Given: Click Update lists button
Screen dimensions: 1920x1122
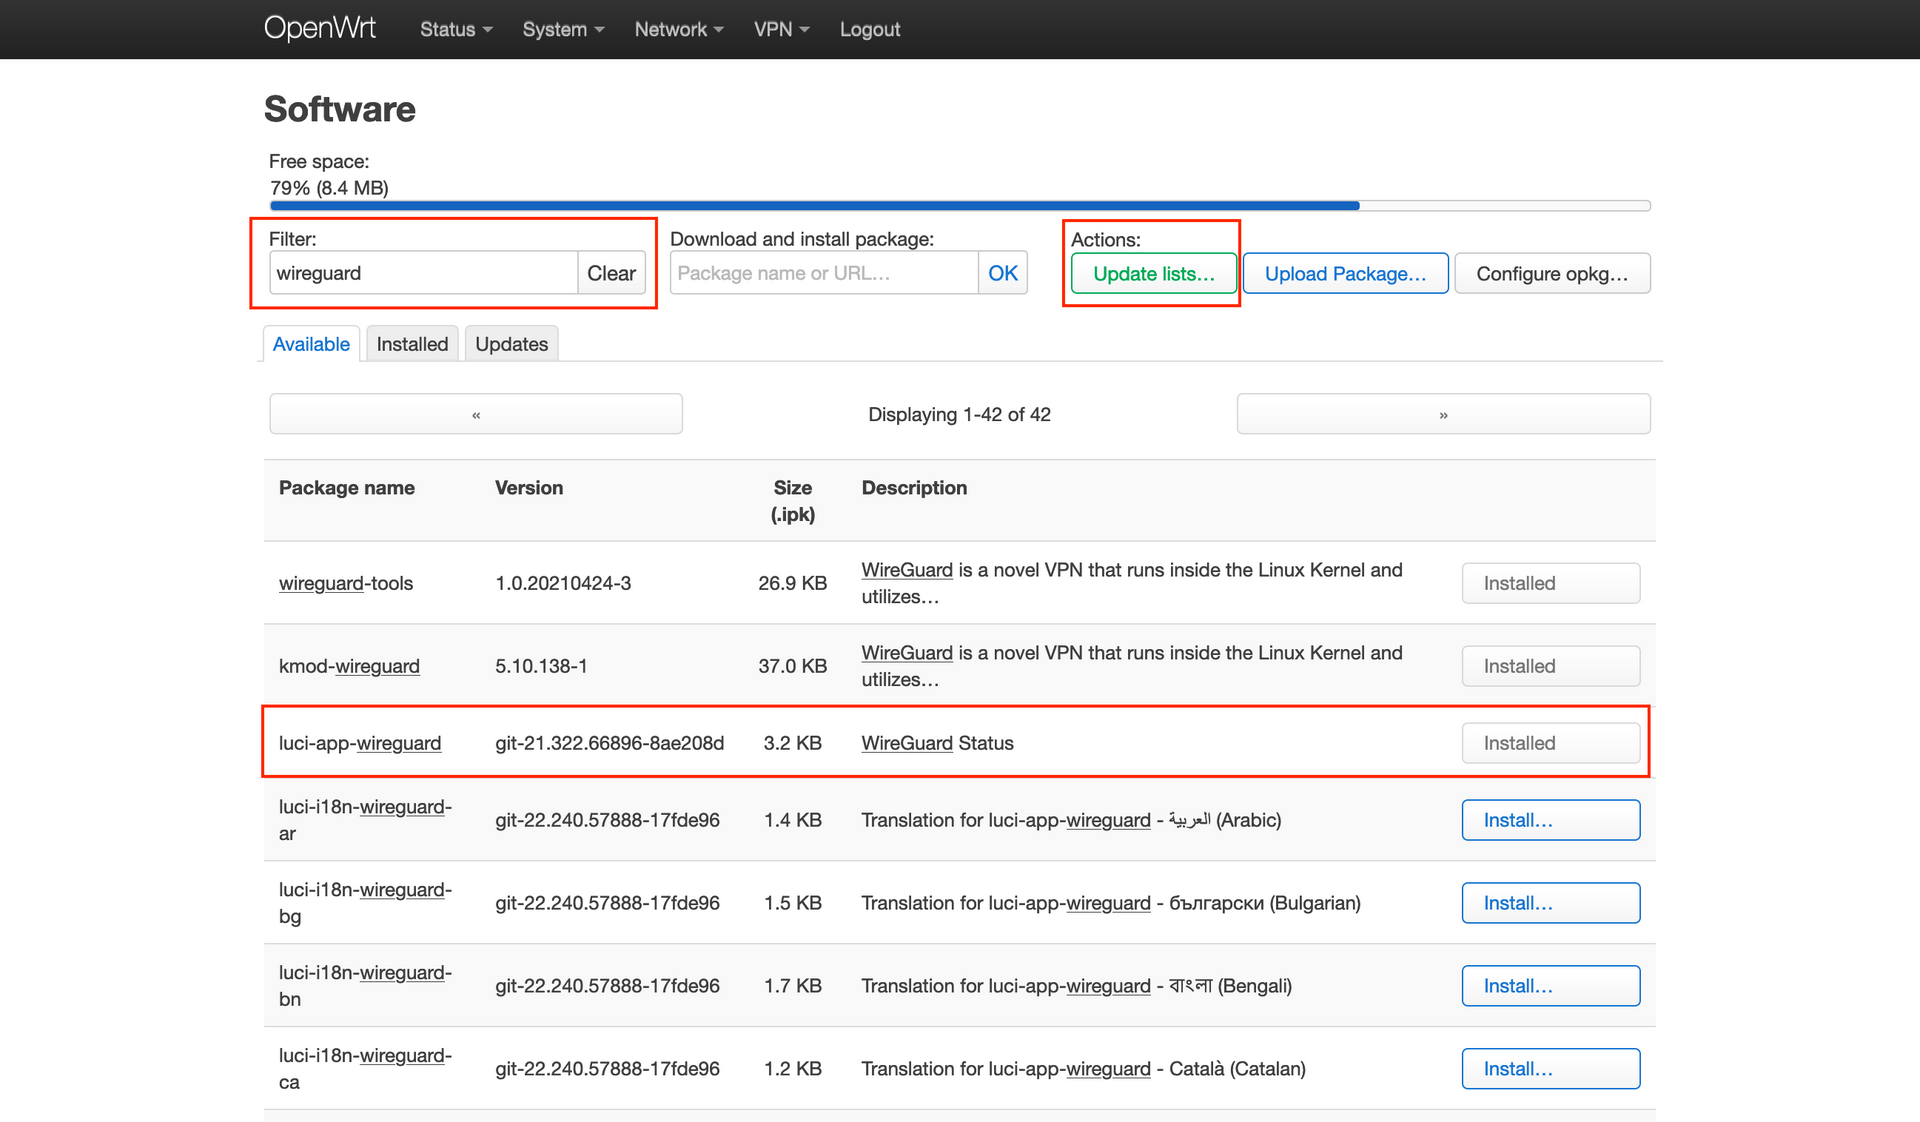Looking at the screenshot, I should click(x=1153, y=274).
